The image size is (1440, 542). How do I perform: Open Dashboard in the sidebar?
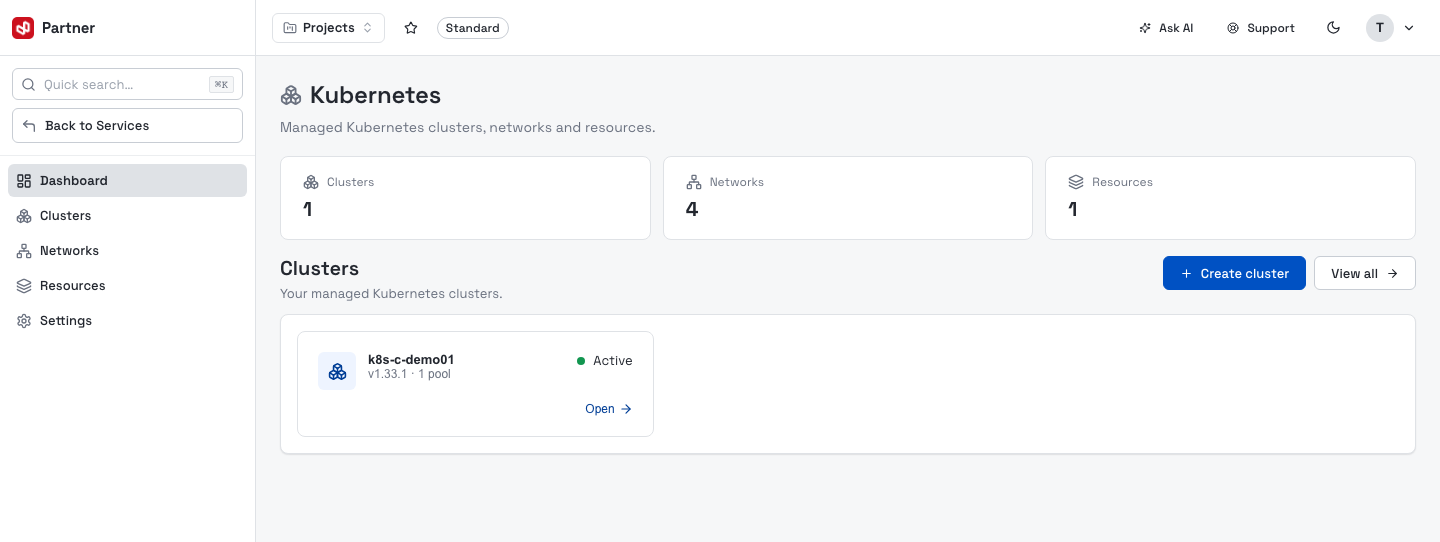(127, 181)
